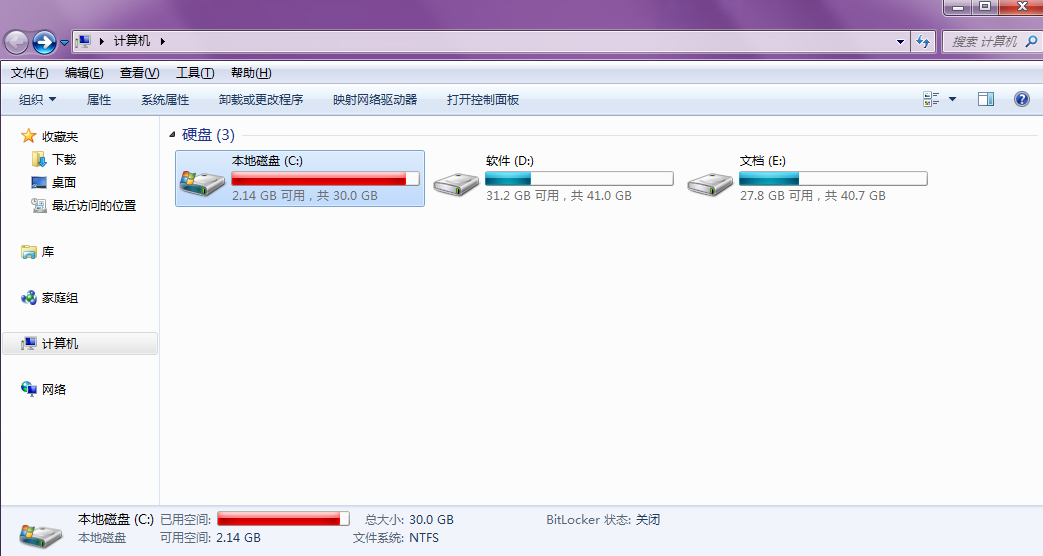Viewport: 1043px width, 556px height.
Task: Open the help question mark icon
Action: coord(1022,100)
